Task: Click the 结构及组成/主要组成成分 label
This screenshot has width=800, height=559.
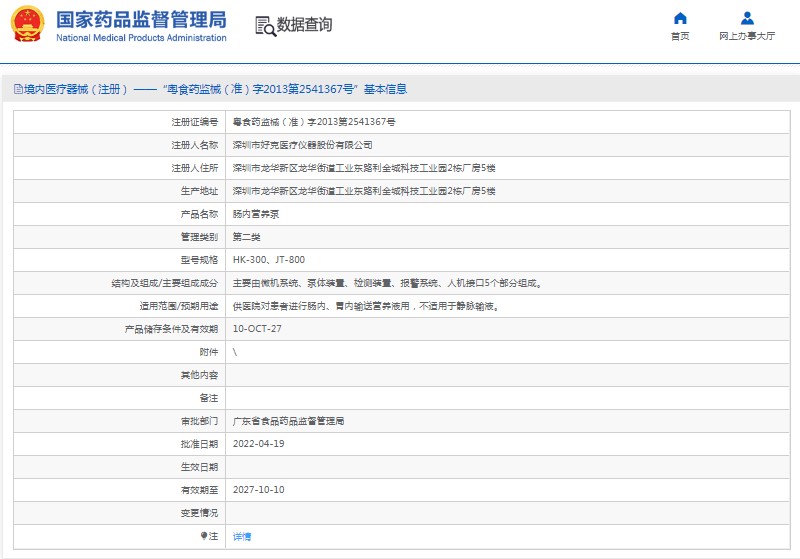Action: click(x=165, y=283)
